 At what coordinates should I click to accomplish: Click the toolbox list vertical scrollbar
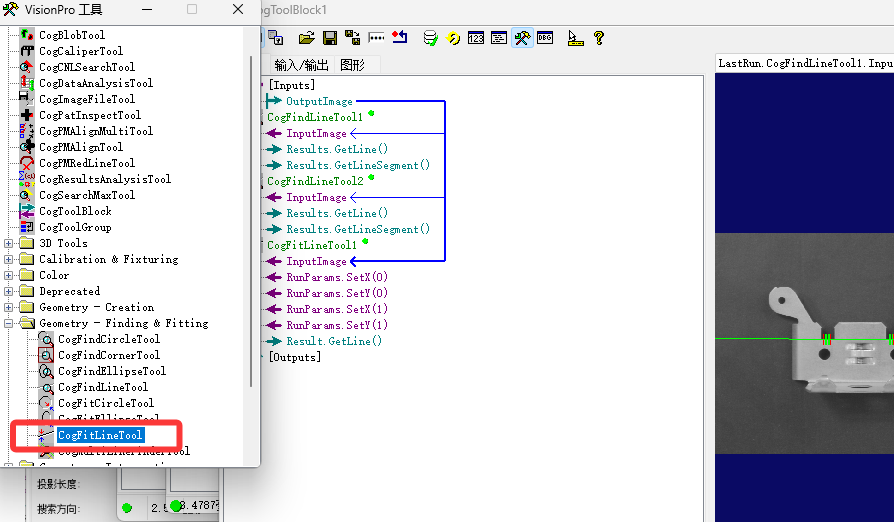(x=251, y=221)
